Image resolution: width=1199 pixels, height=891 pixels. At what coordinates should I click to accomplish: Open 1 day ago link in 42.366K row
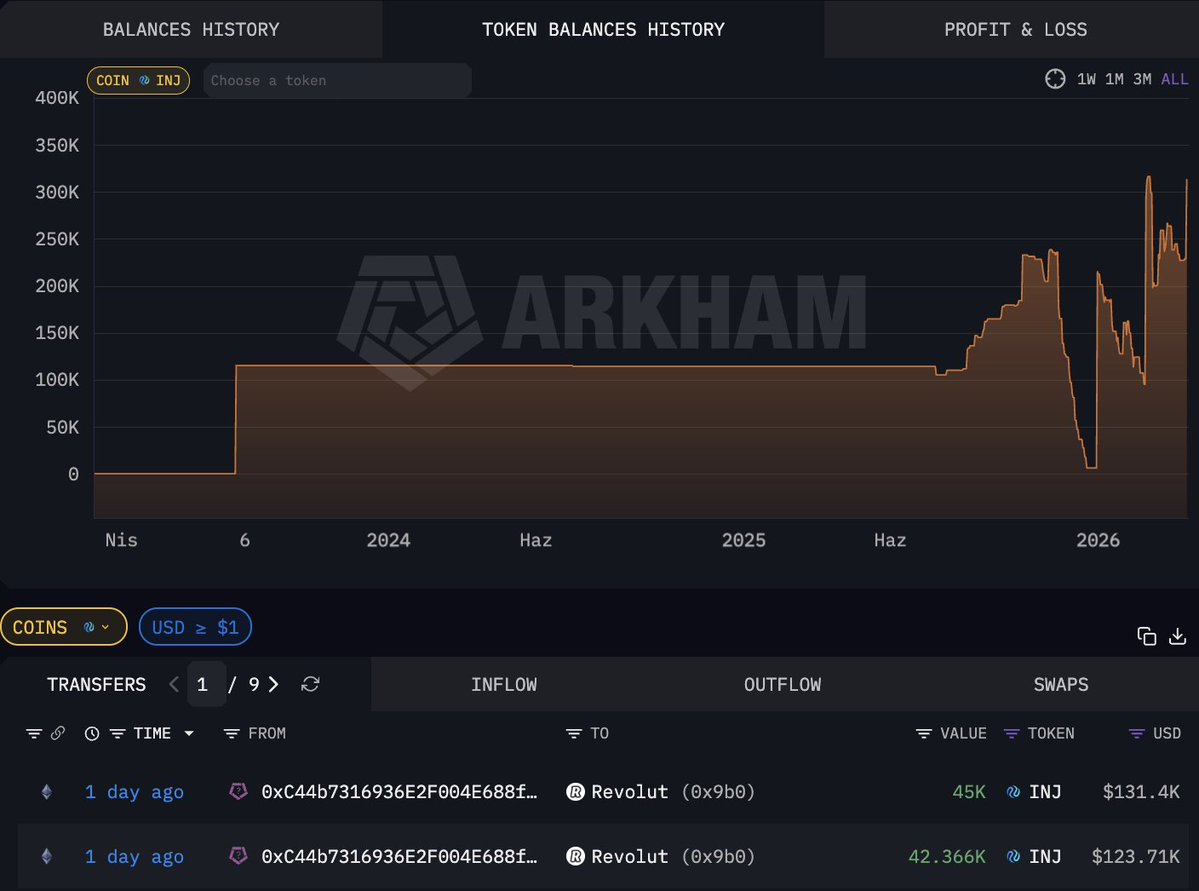[135, 857]
